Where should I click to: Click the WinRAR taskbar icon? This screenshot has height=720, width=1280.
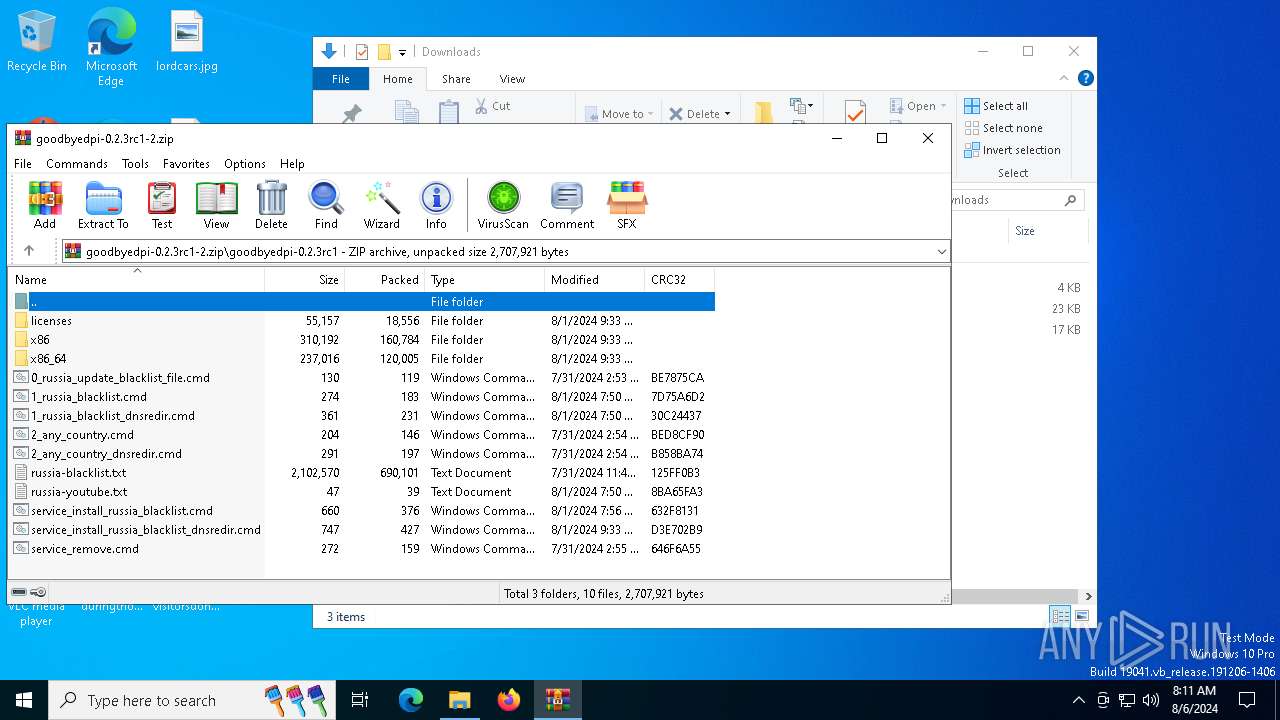[x=558, y=700]
